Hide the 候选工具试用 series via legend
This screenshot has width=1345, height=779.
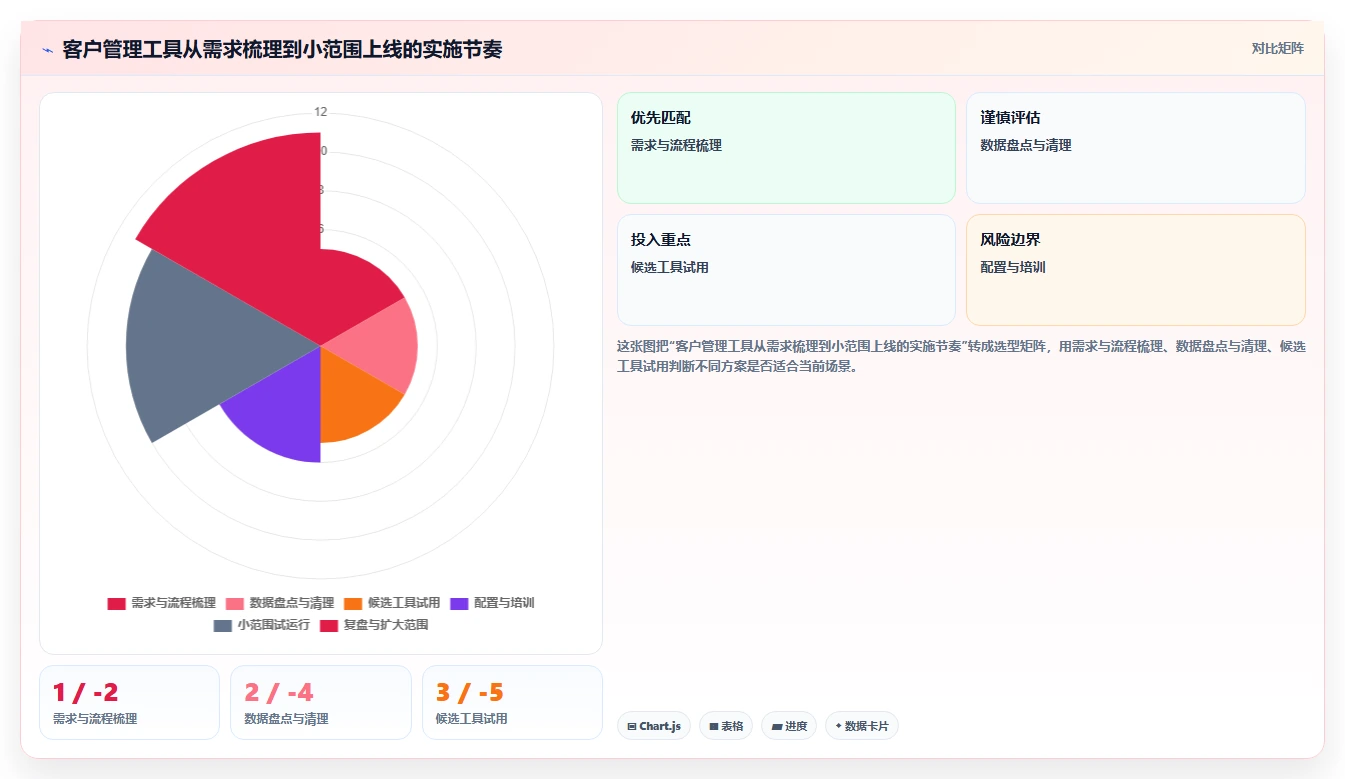[392, 603]
